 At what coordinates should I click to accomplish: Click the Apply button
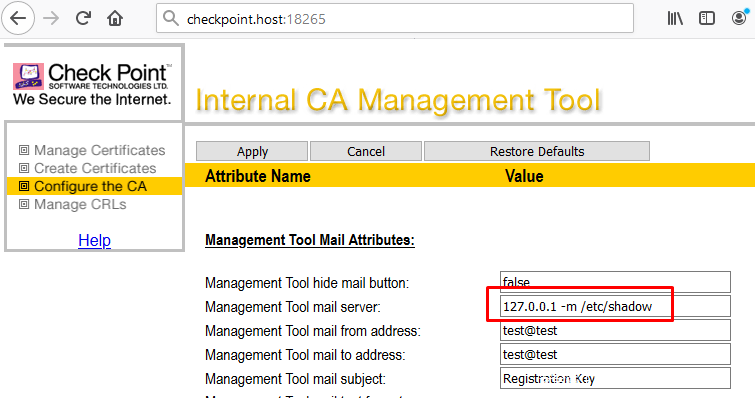point(252,151)
